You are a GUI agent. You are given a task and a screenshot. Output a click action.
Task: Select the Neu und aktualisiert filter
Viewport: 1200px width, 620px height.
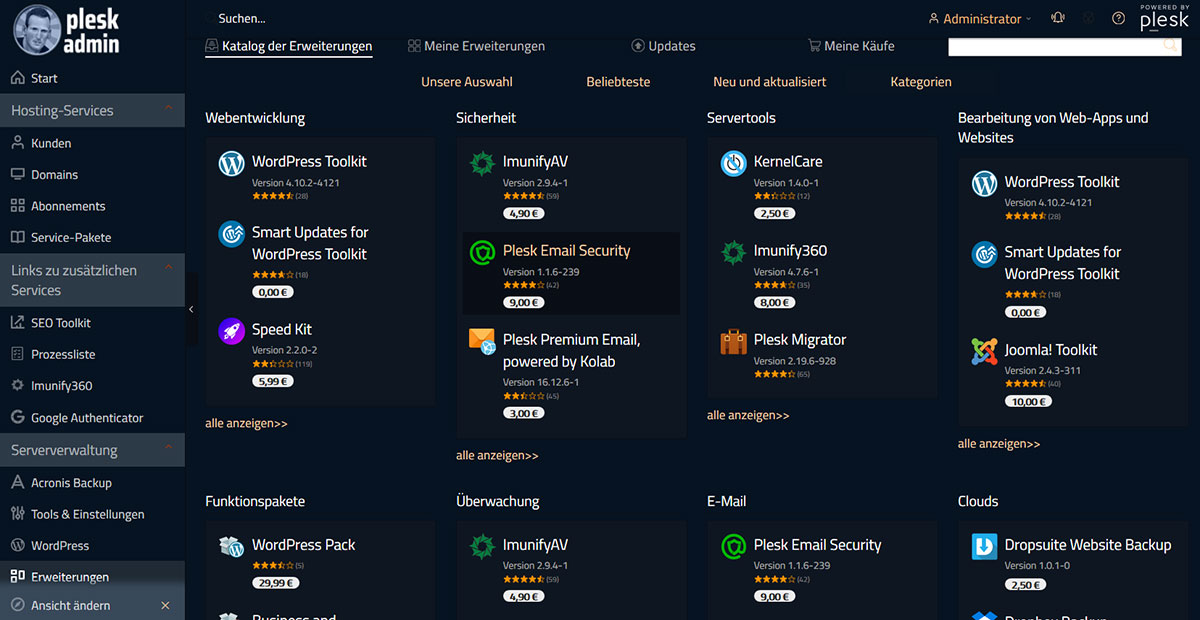click(x=770, y=82)
